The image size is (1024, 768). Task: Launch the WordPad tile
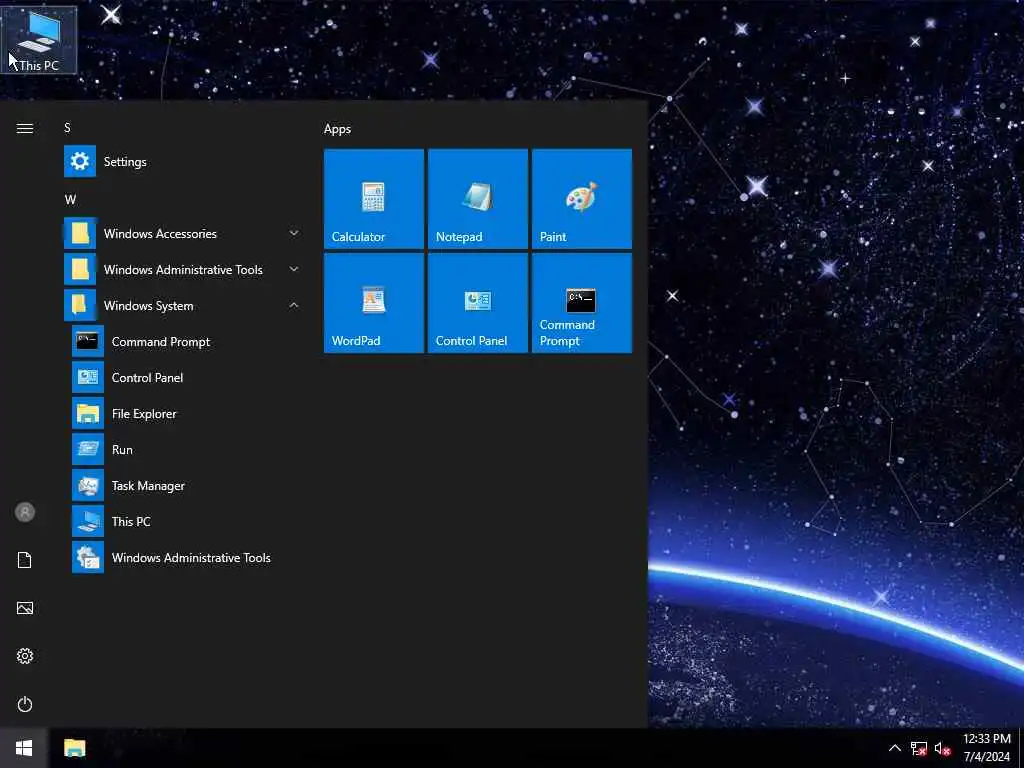pos(374,303)
